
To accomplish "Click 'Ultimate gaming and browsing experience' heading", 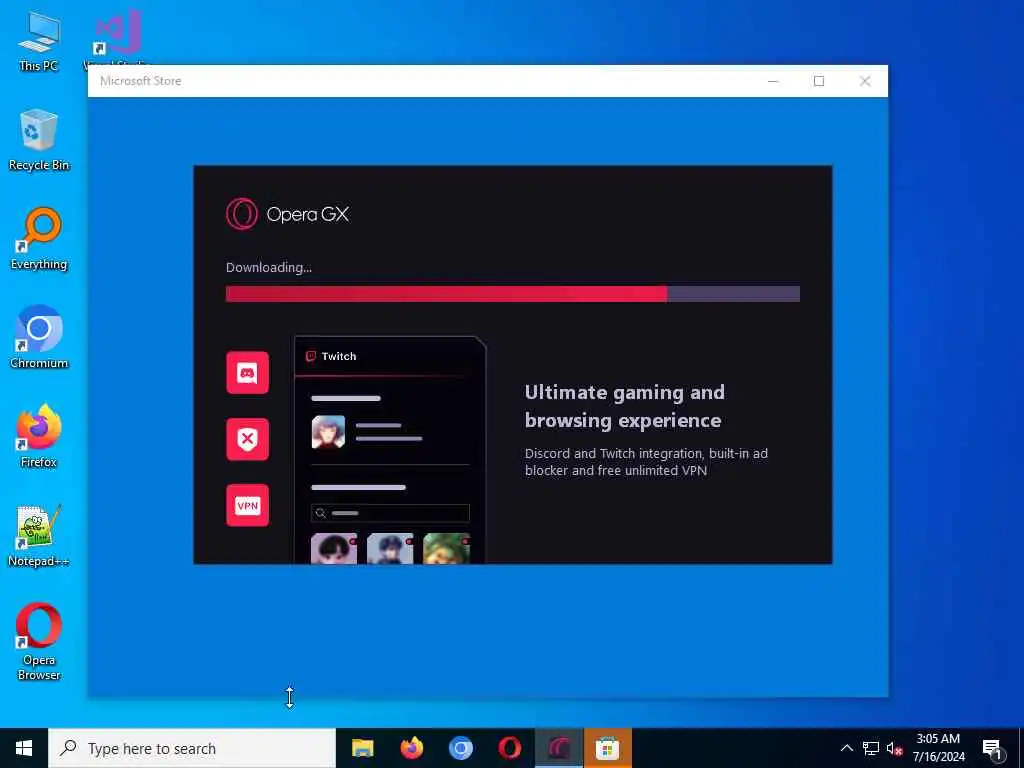I will pos(625,406).
